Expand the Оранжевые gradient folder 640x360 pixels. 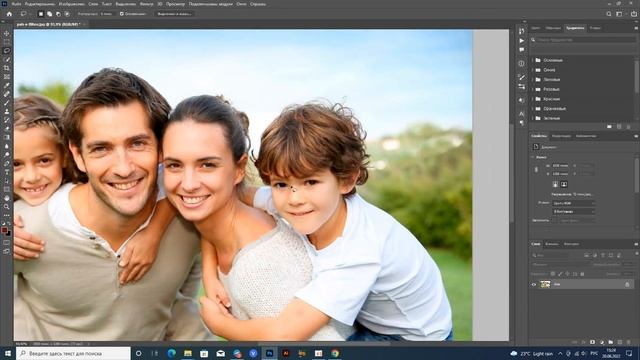[x=533, y=109]
